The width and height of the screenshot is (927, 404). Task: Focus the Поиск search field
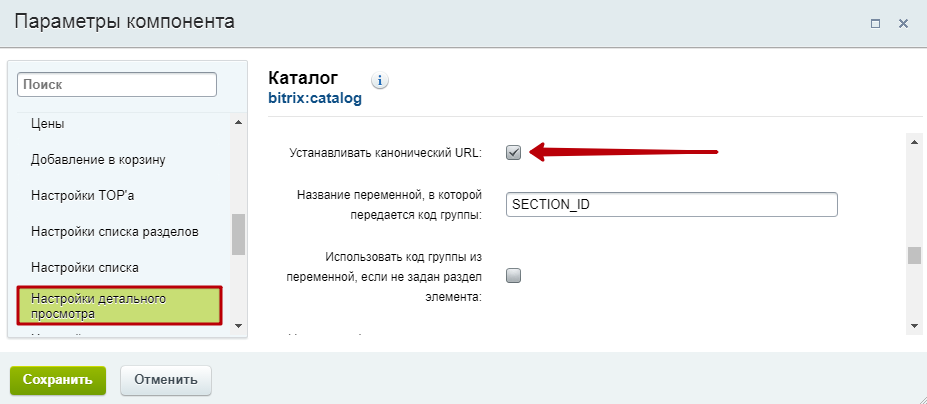(x=117, y=85)
